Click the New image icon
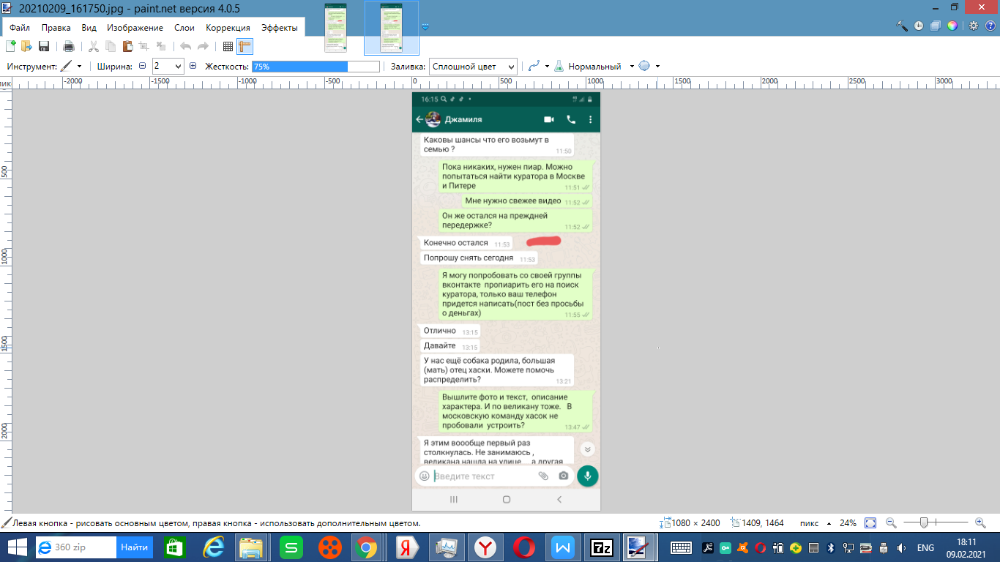Image resolution: width=1000 pixels, height=562 pixels. pos(11,46)
